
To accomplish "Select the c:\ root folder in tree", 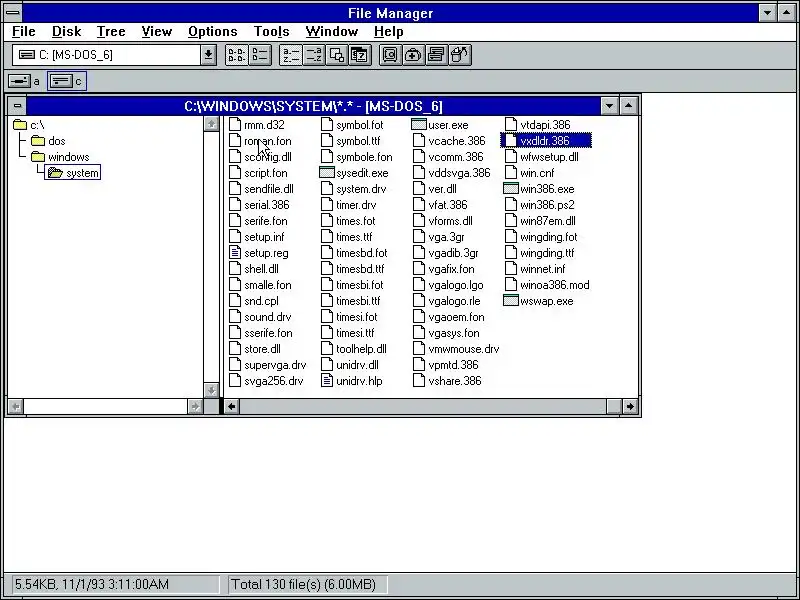I will [29, 125].
